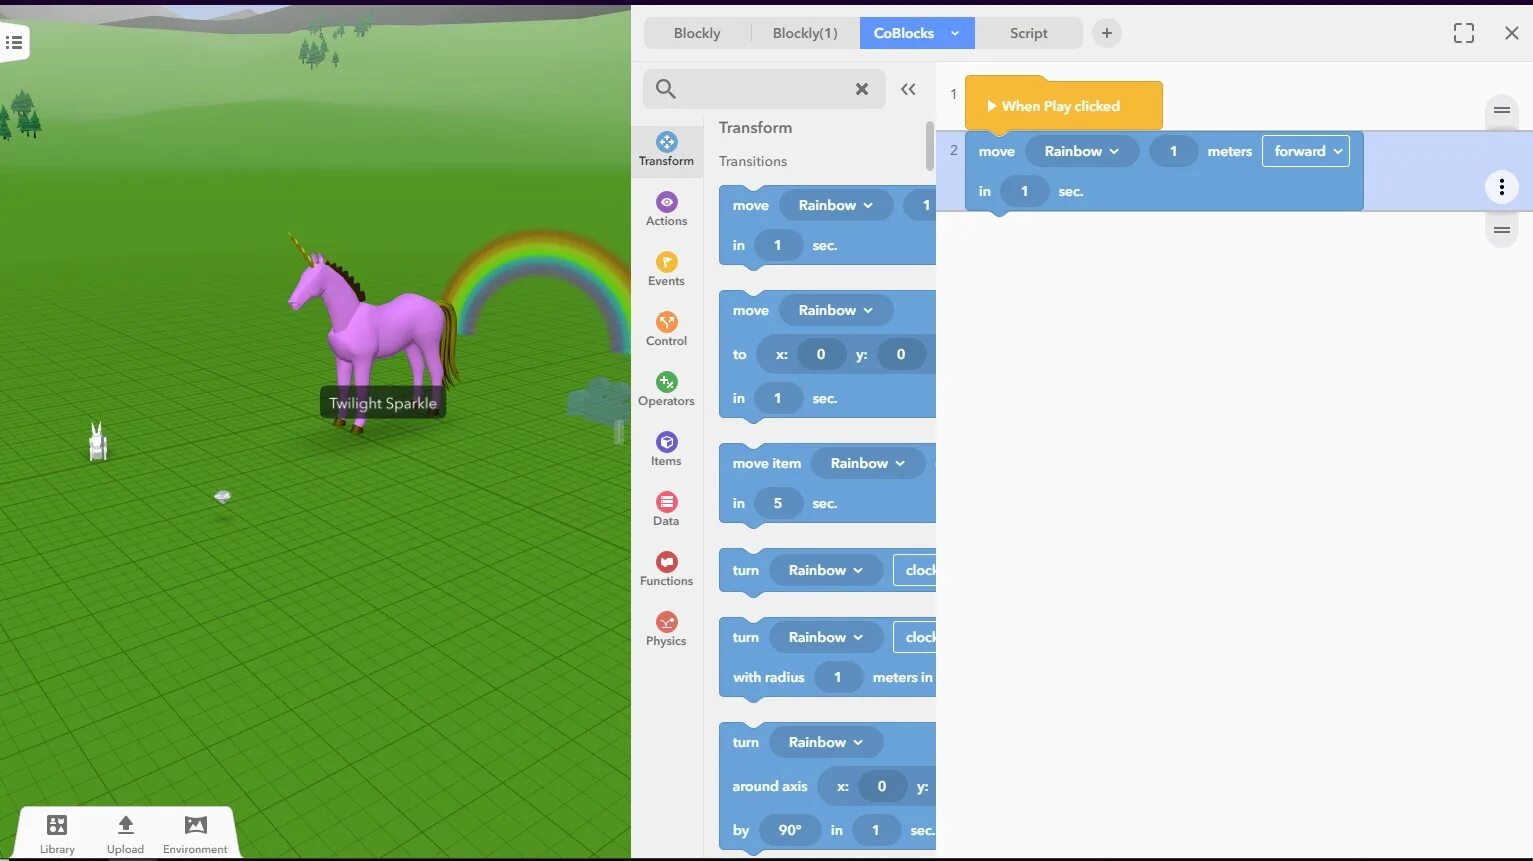1533x861 pixels.
Task: Select the small diamond on the grass
Action: (x=222, y=496)
